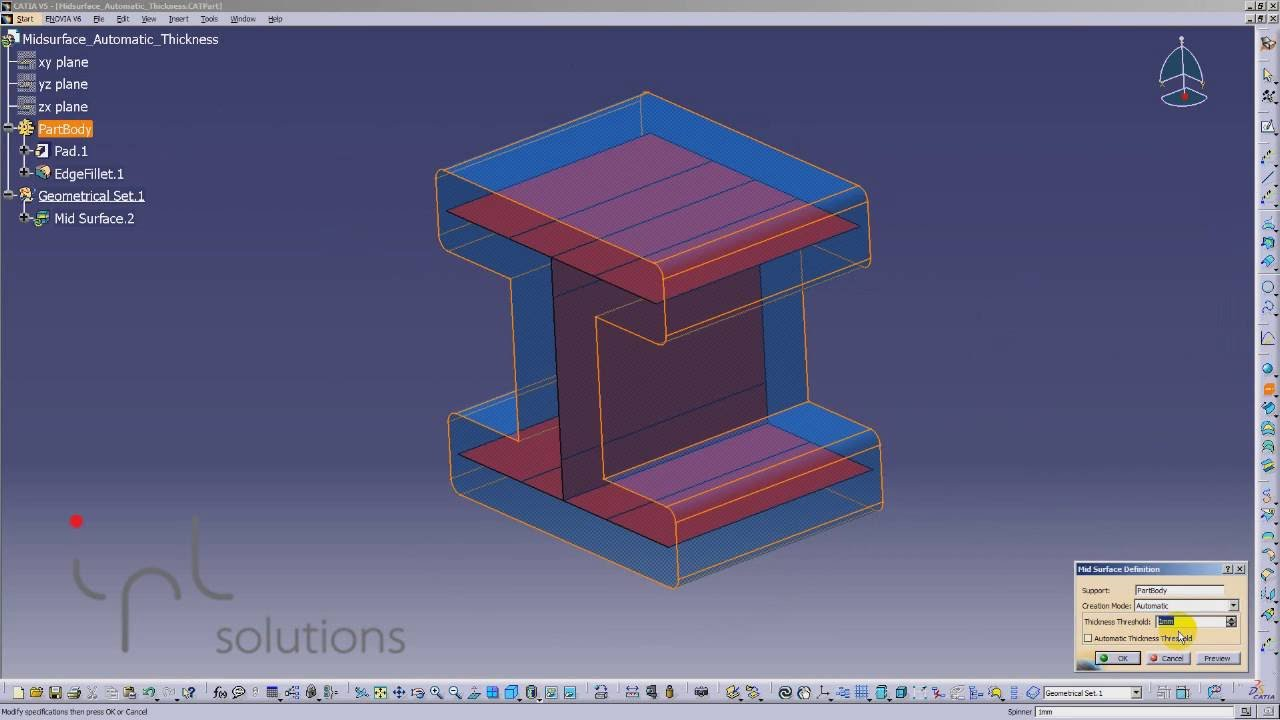Open the Tools menu
Image resolution: width=1280 pixels, height=720 pixels.
pos(208,18)
